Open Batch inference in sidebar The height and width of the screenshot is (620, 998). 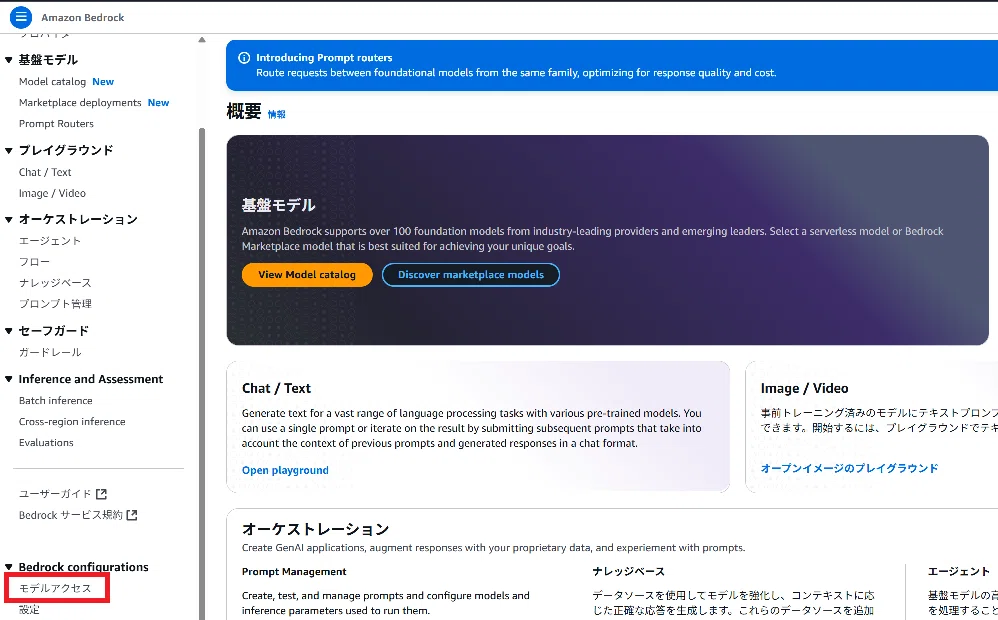tap(55, 400)
